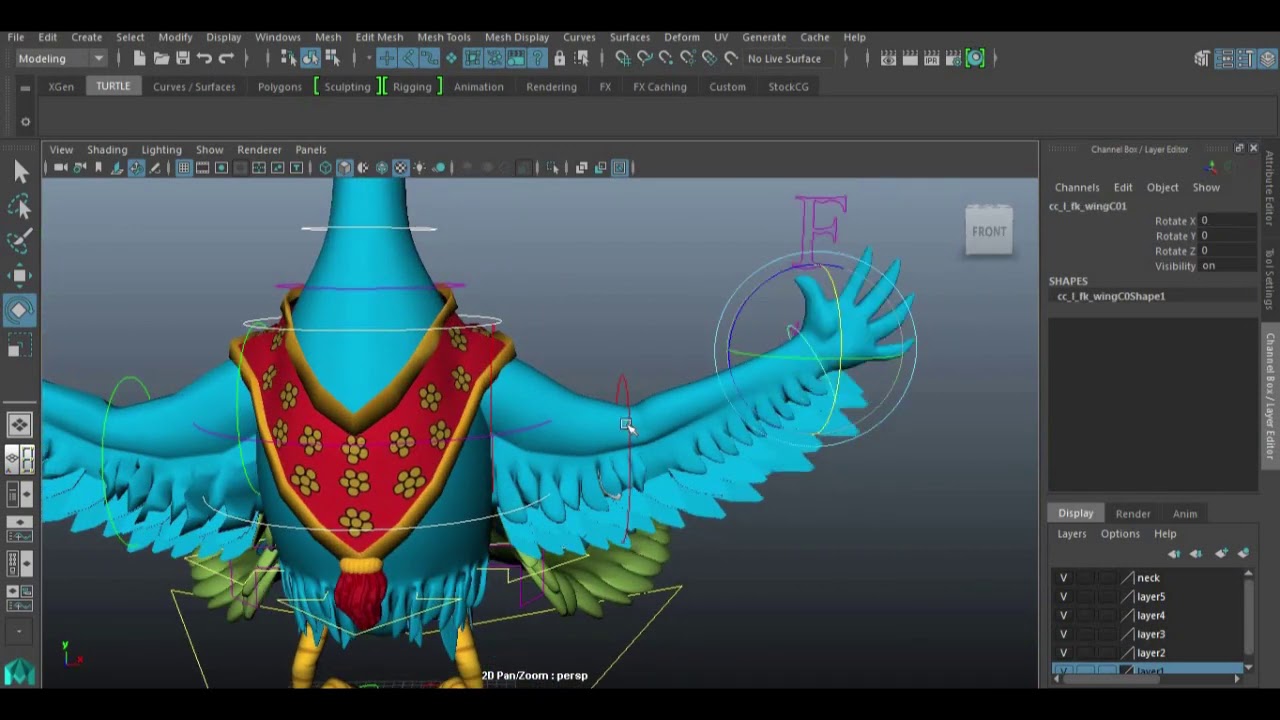1280x720 pixels.
Task: Open a scene with folder icon
Action: [x=161, y=58]
